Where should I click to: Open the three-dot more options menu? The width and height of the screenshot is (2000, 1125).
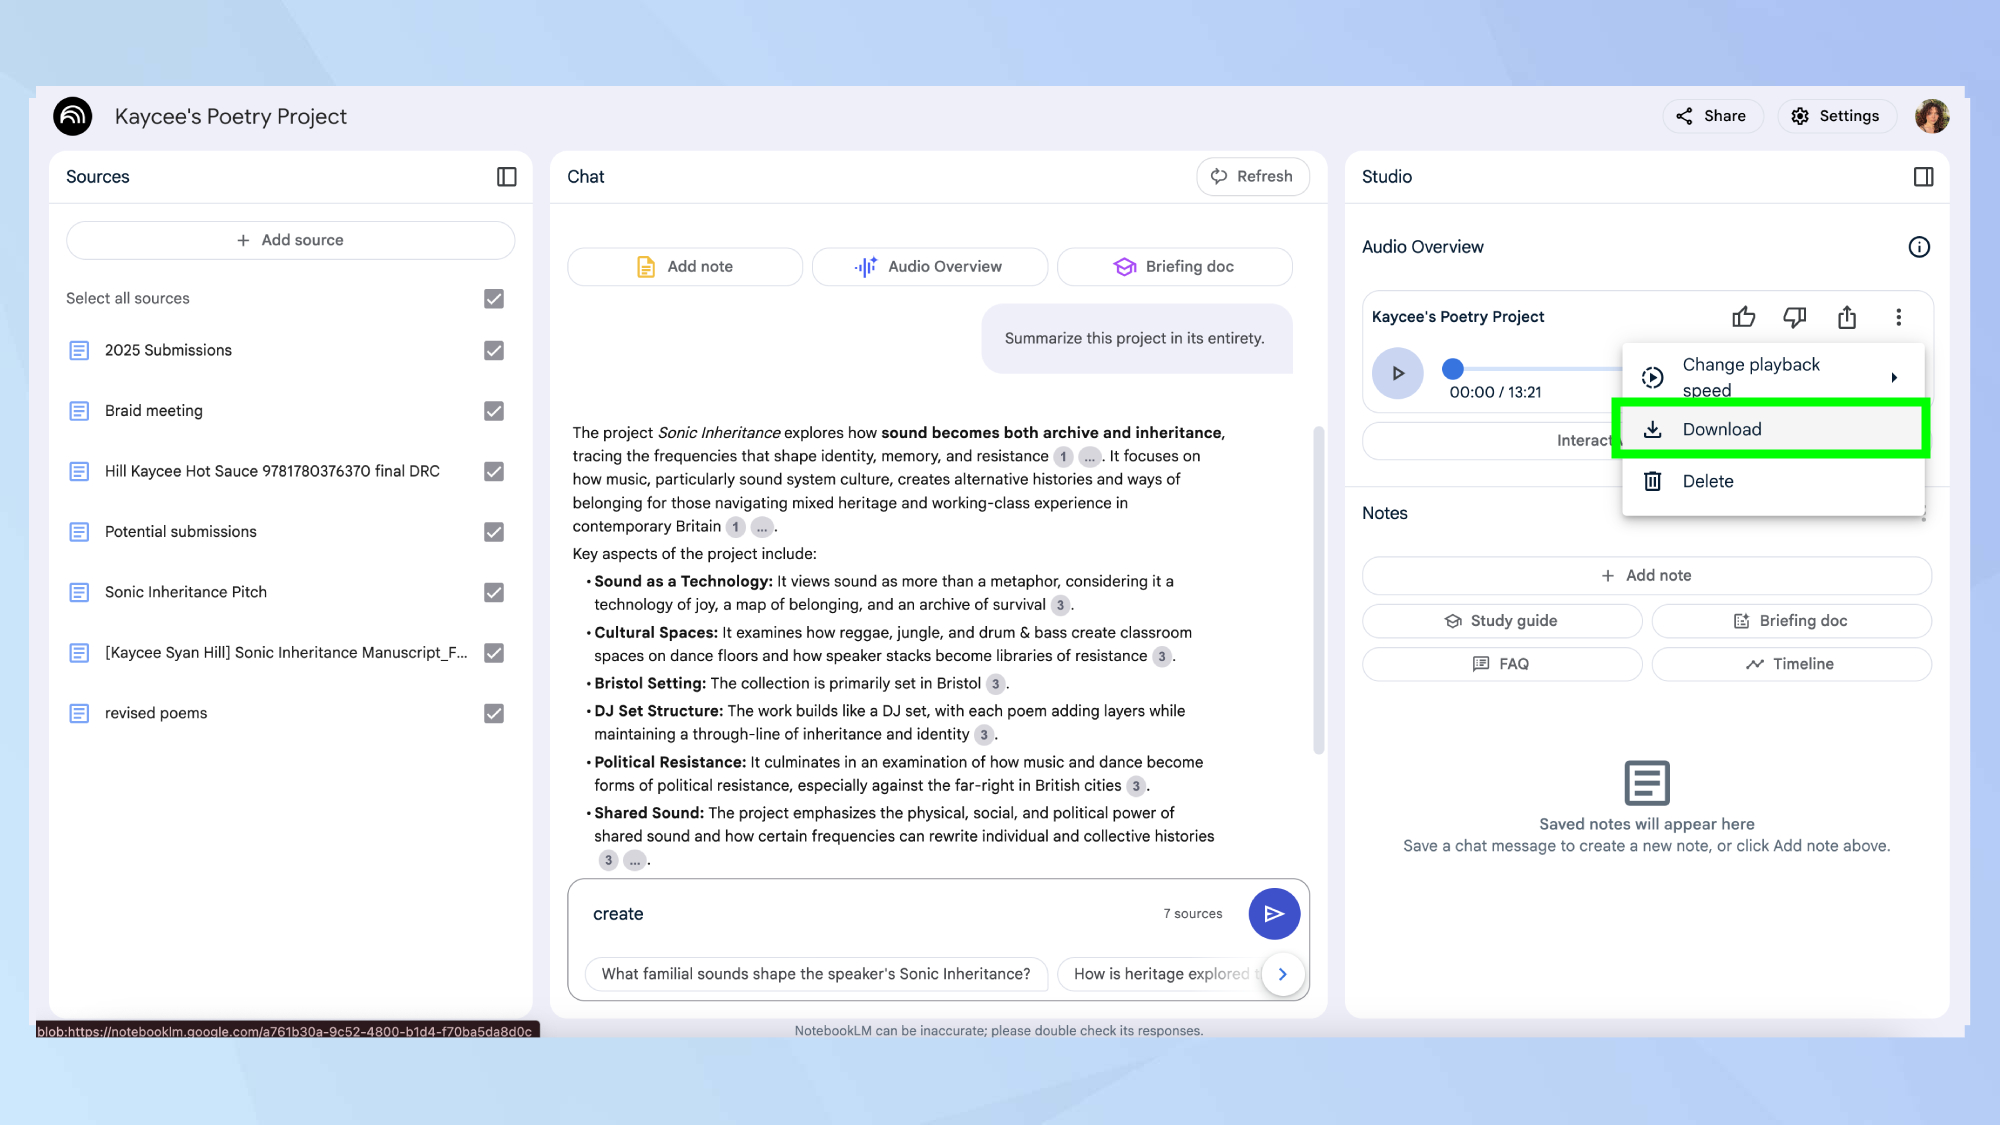click(x=1898, y=317)
